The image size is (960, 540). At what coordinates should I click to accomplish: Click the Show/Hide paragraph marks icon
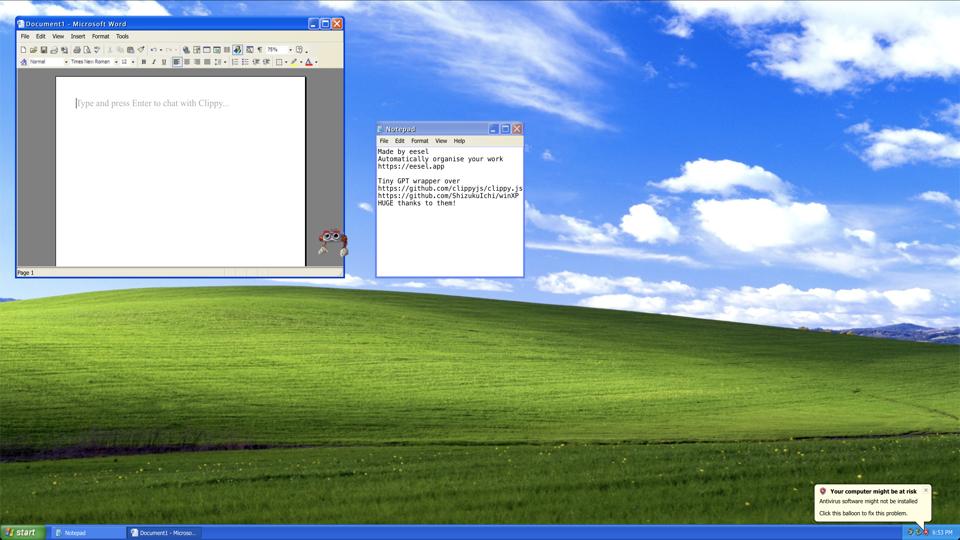(x=259, y=50)
